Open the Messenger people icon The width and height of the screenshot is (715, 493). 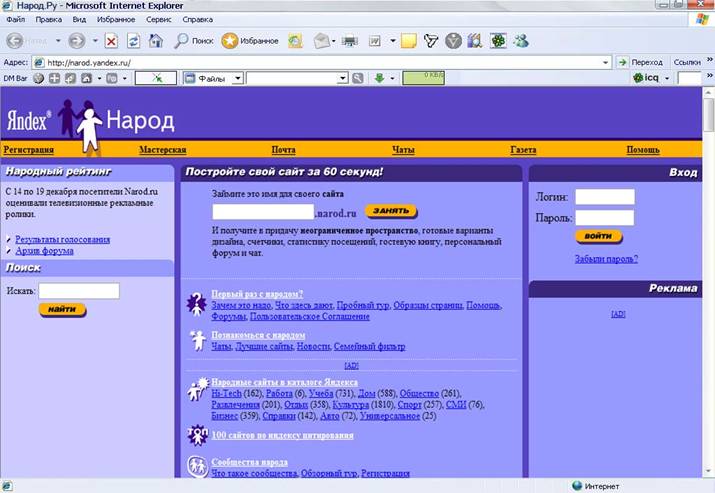pyautogui.click(x=521, y=41)
